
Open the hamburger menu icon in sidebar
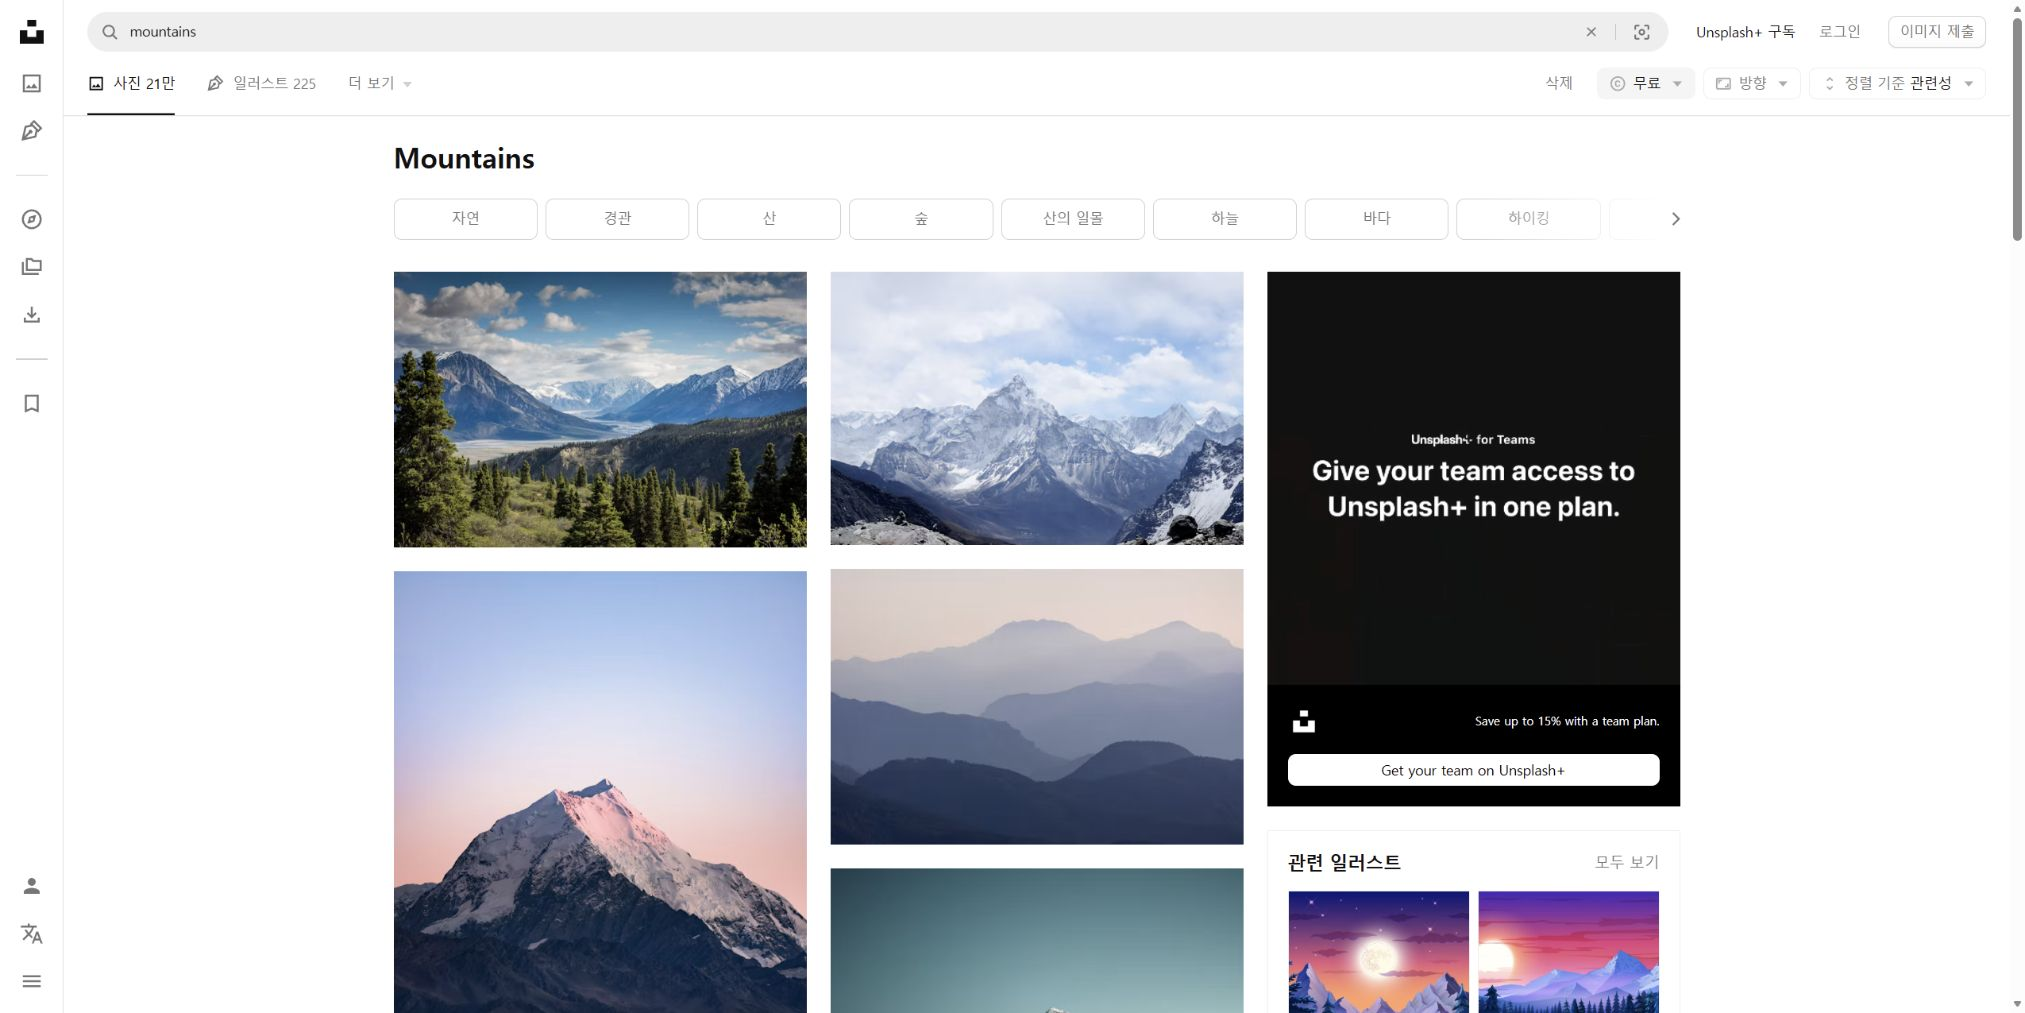tap(32, 981)
